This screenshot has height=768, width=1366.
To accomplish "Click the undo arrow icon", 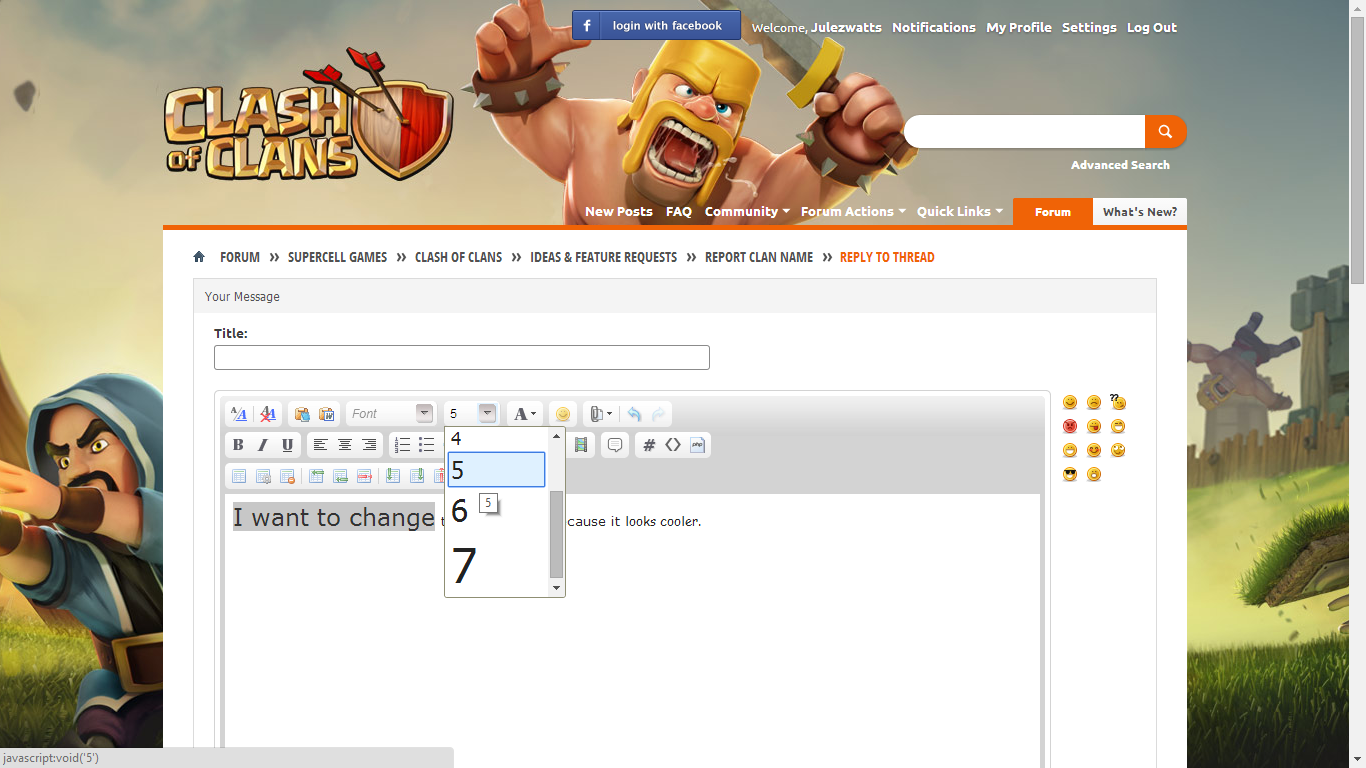I will tap(634, 414).
